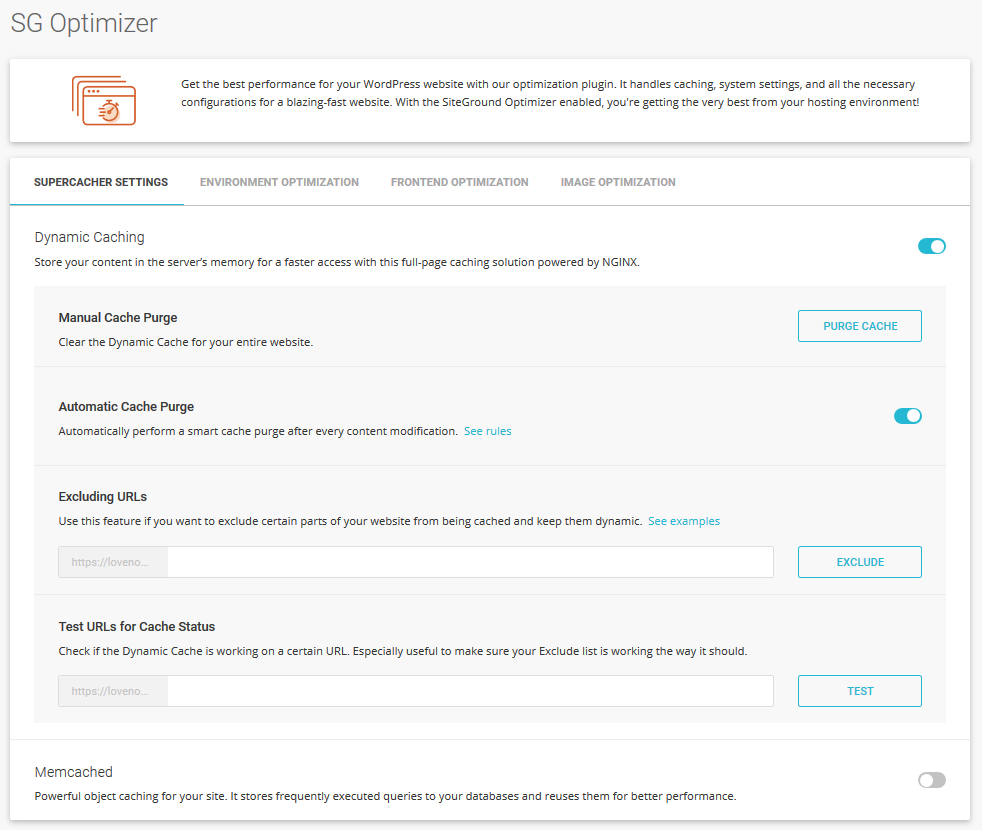Disable the Automatic Cache Purge toggle
The height and width of the screenshot is (830, 982).
click(907, 416)
